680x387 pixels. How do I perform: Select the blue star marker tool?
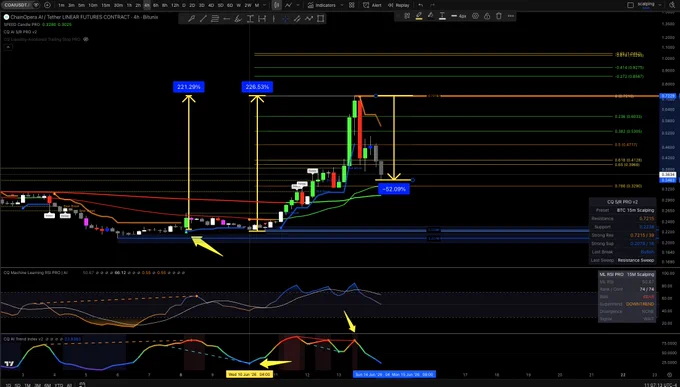(x=285, y=19)
